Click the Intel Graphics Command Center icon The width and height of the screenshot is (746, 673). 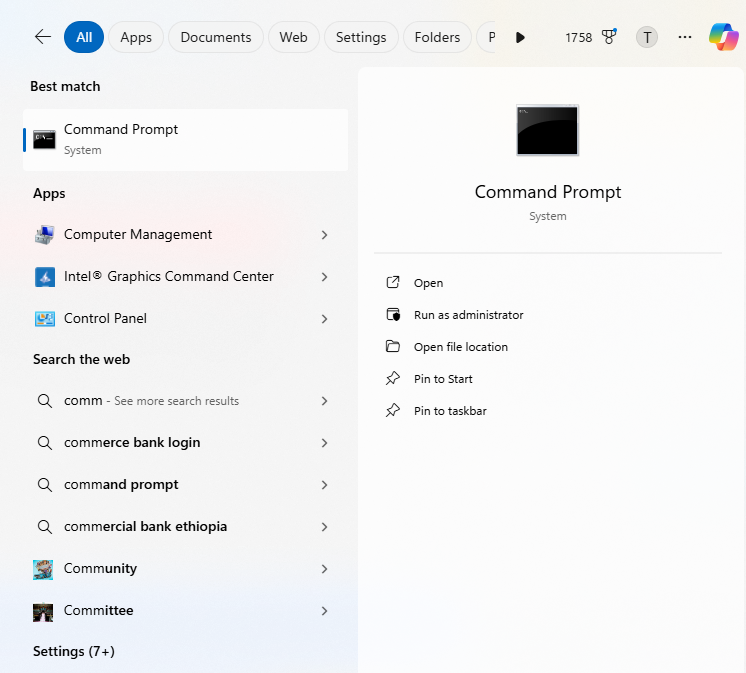tap(44, 277)
